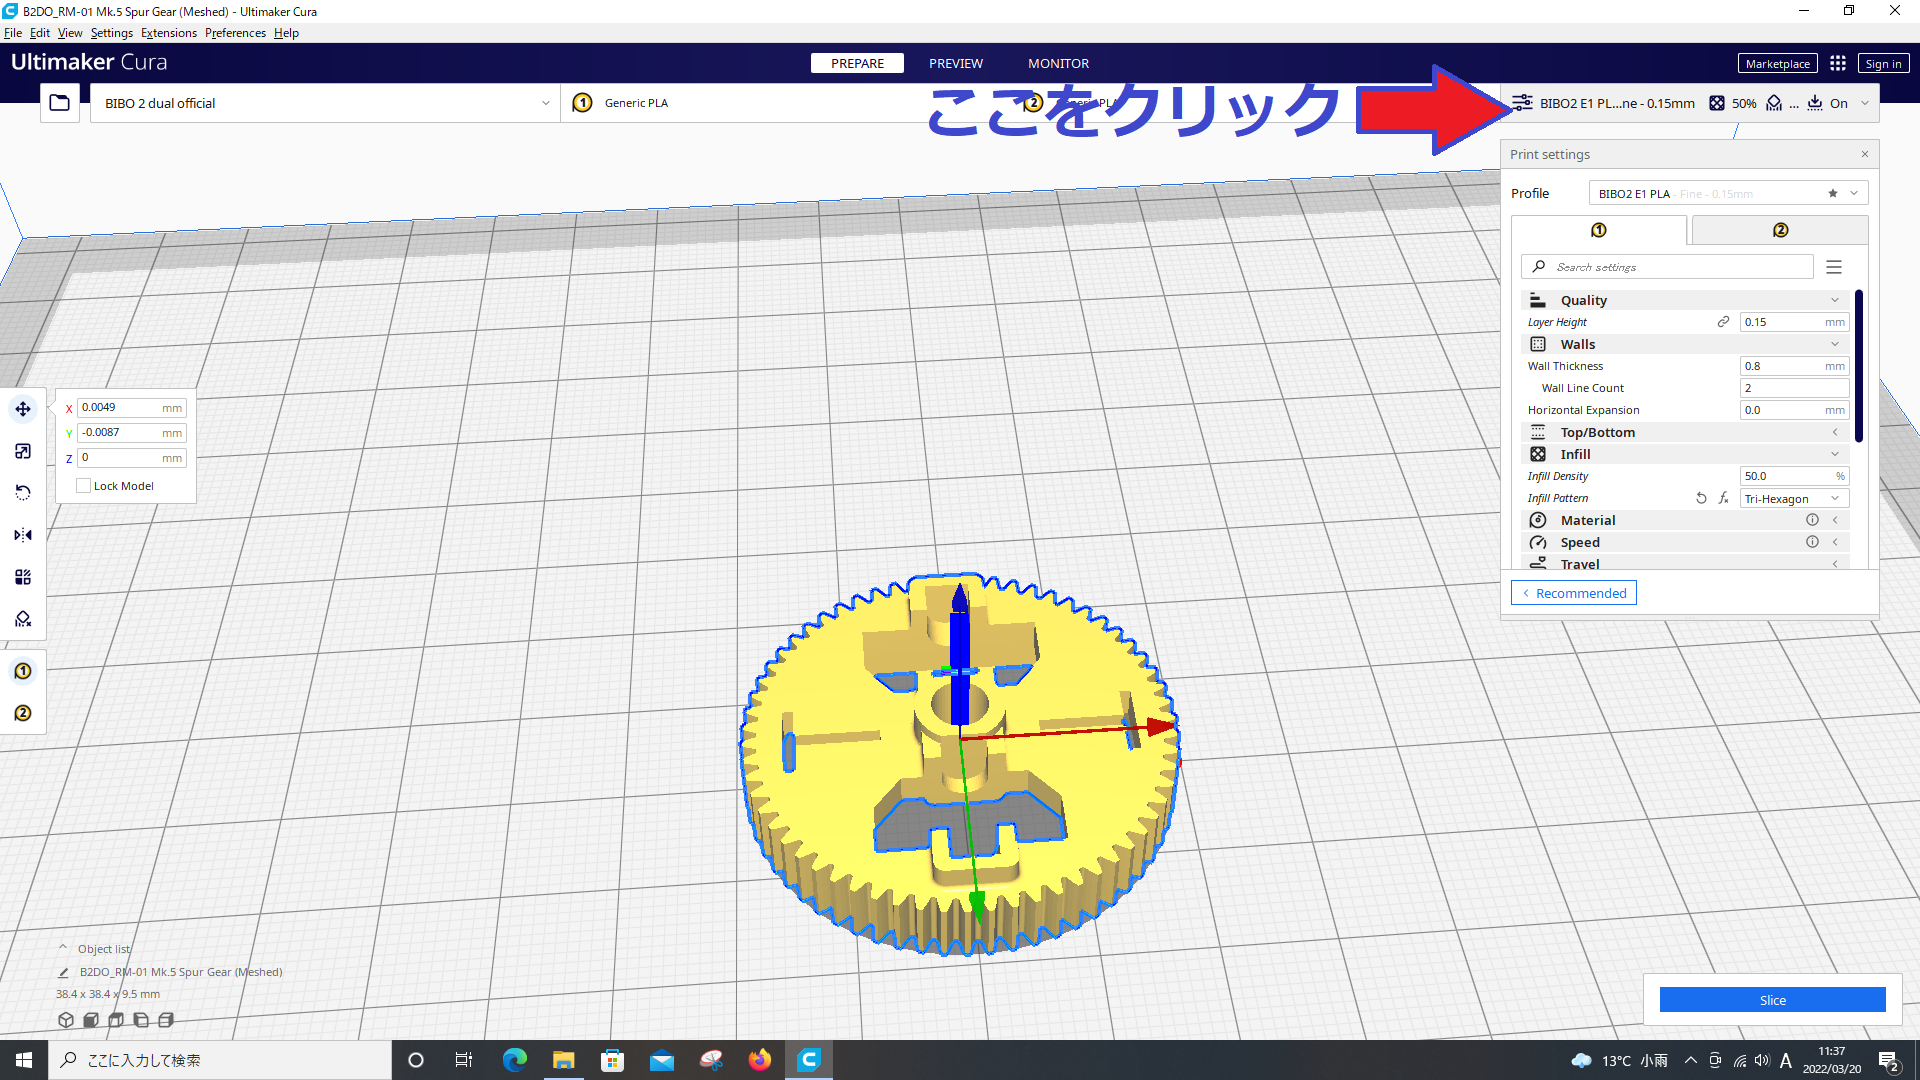Click the Recommended button

pos(1574,593)
